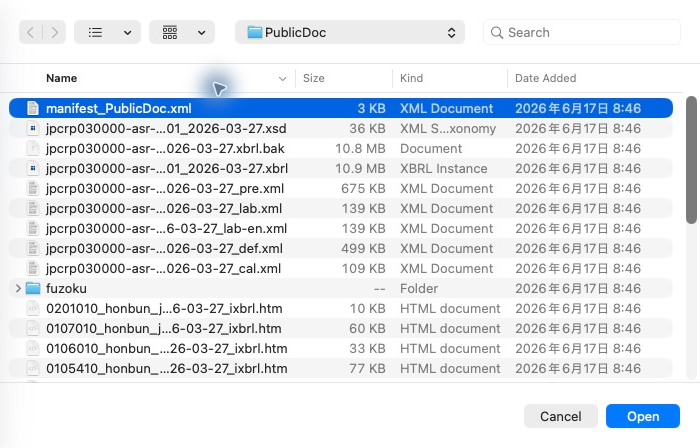This screenshot has width=700, height=448.
Task: Click the icon of the 0105410_honbun file
Action: [x=33, y=369]
